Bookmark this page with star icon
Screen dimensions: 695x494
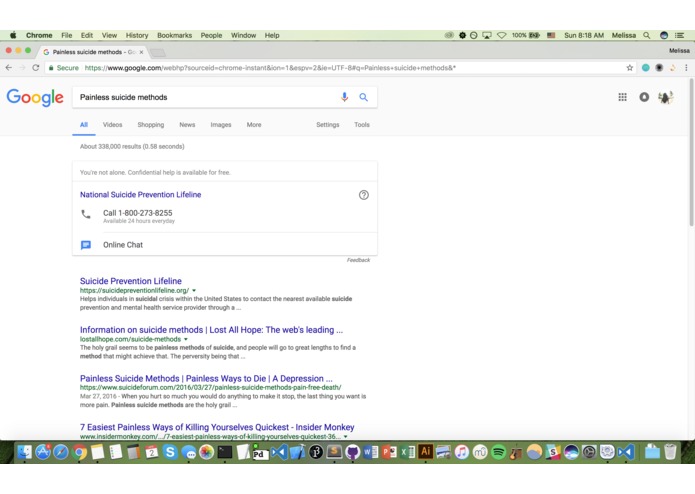click(x=629, y=68)
